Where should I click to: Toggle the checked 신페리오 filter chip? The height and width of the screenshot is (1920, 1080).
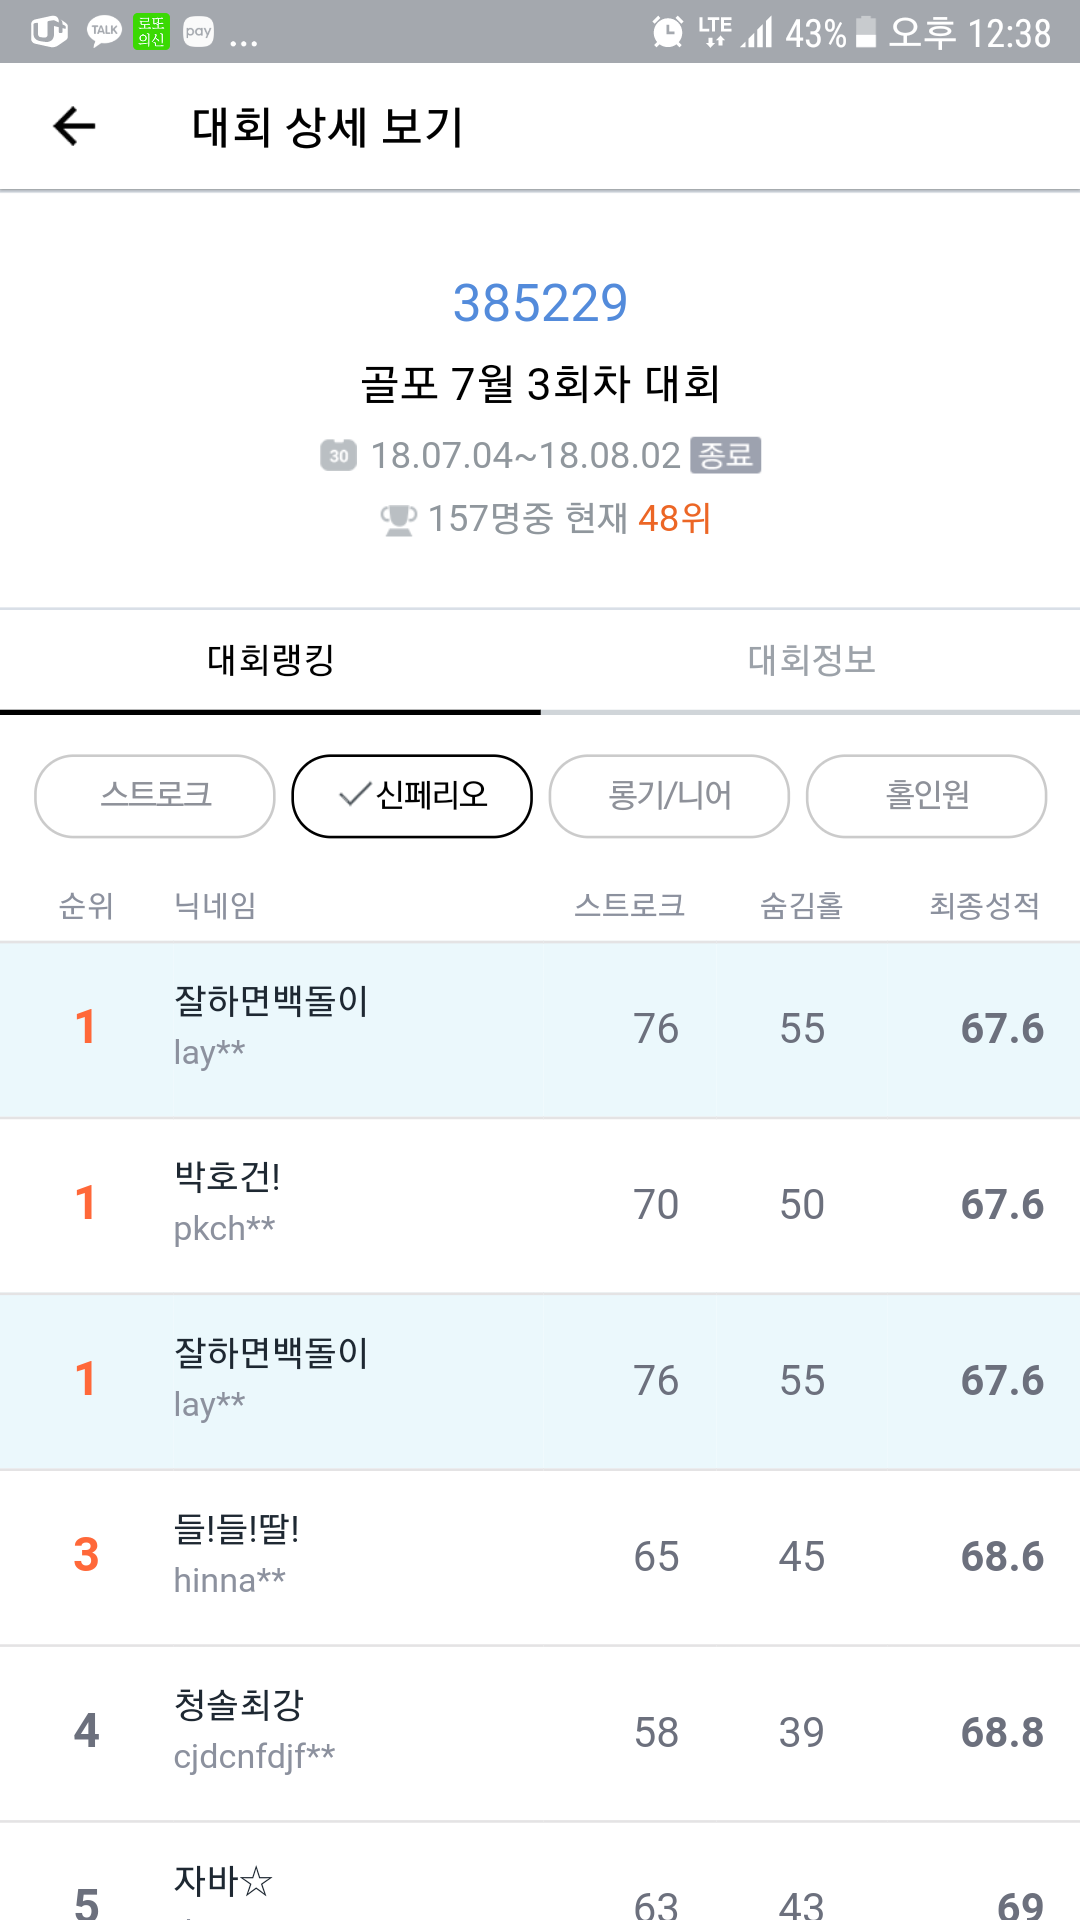tap(412, 796)
